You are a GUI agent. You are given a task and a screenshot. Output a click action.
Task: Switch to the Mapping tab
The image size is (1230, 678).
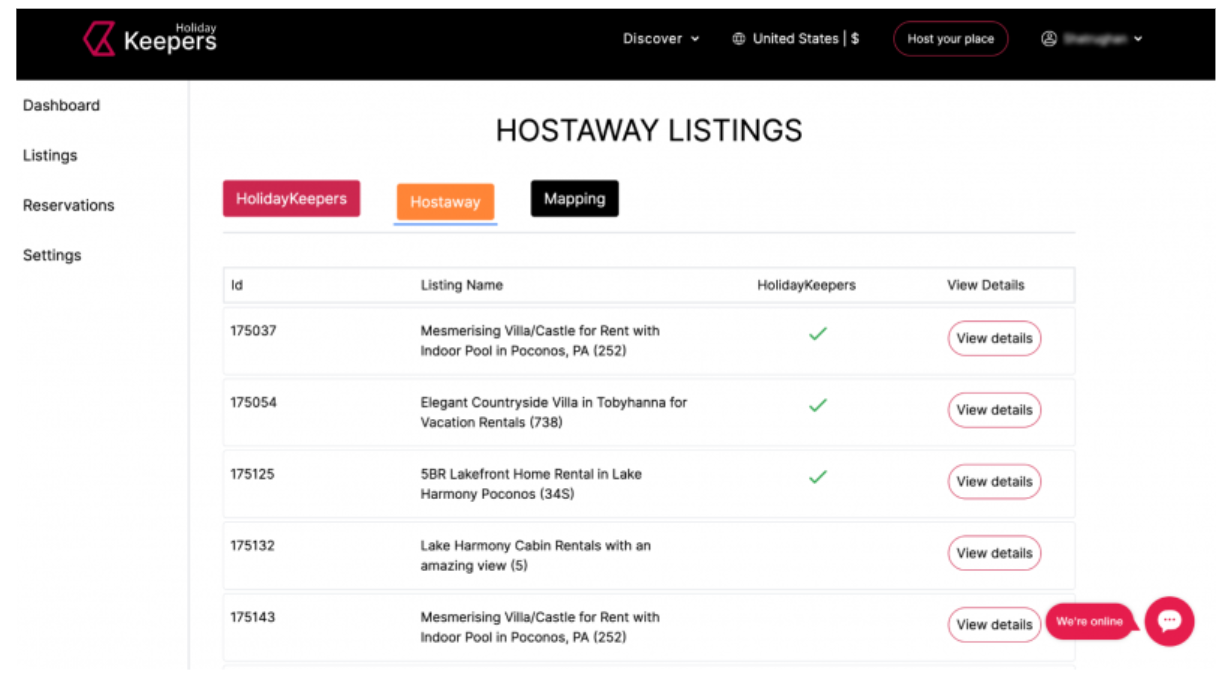575,198
